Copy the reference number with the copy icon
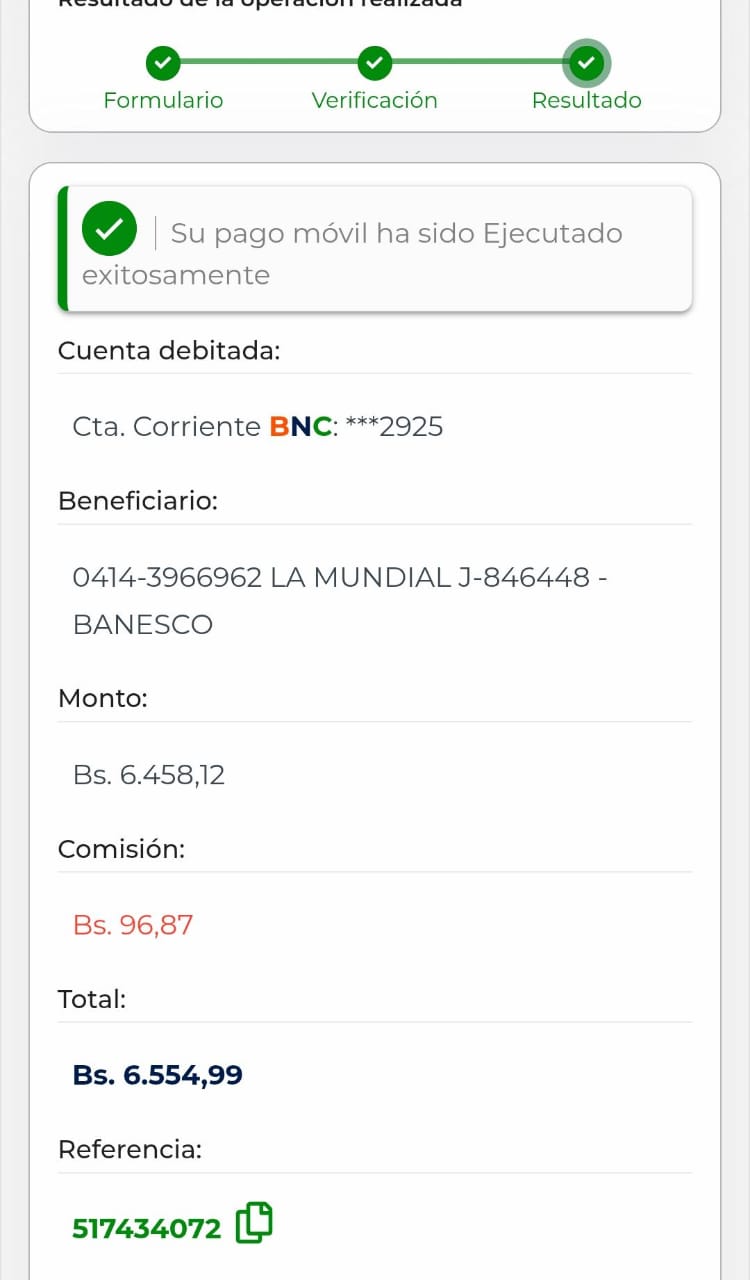750x1280 pixels. click(x=254, y=1223)
